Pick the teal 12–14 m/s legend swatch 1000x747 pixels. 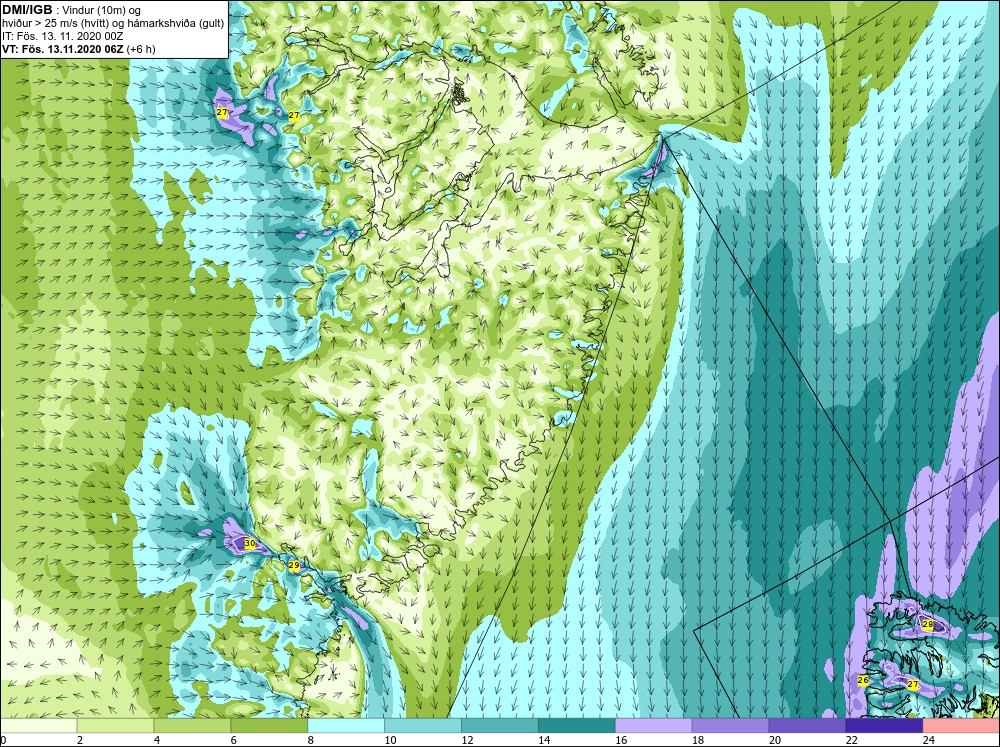(x=499, y=726)
